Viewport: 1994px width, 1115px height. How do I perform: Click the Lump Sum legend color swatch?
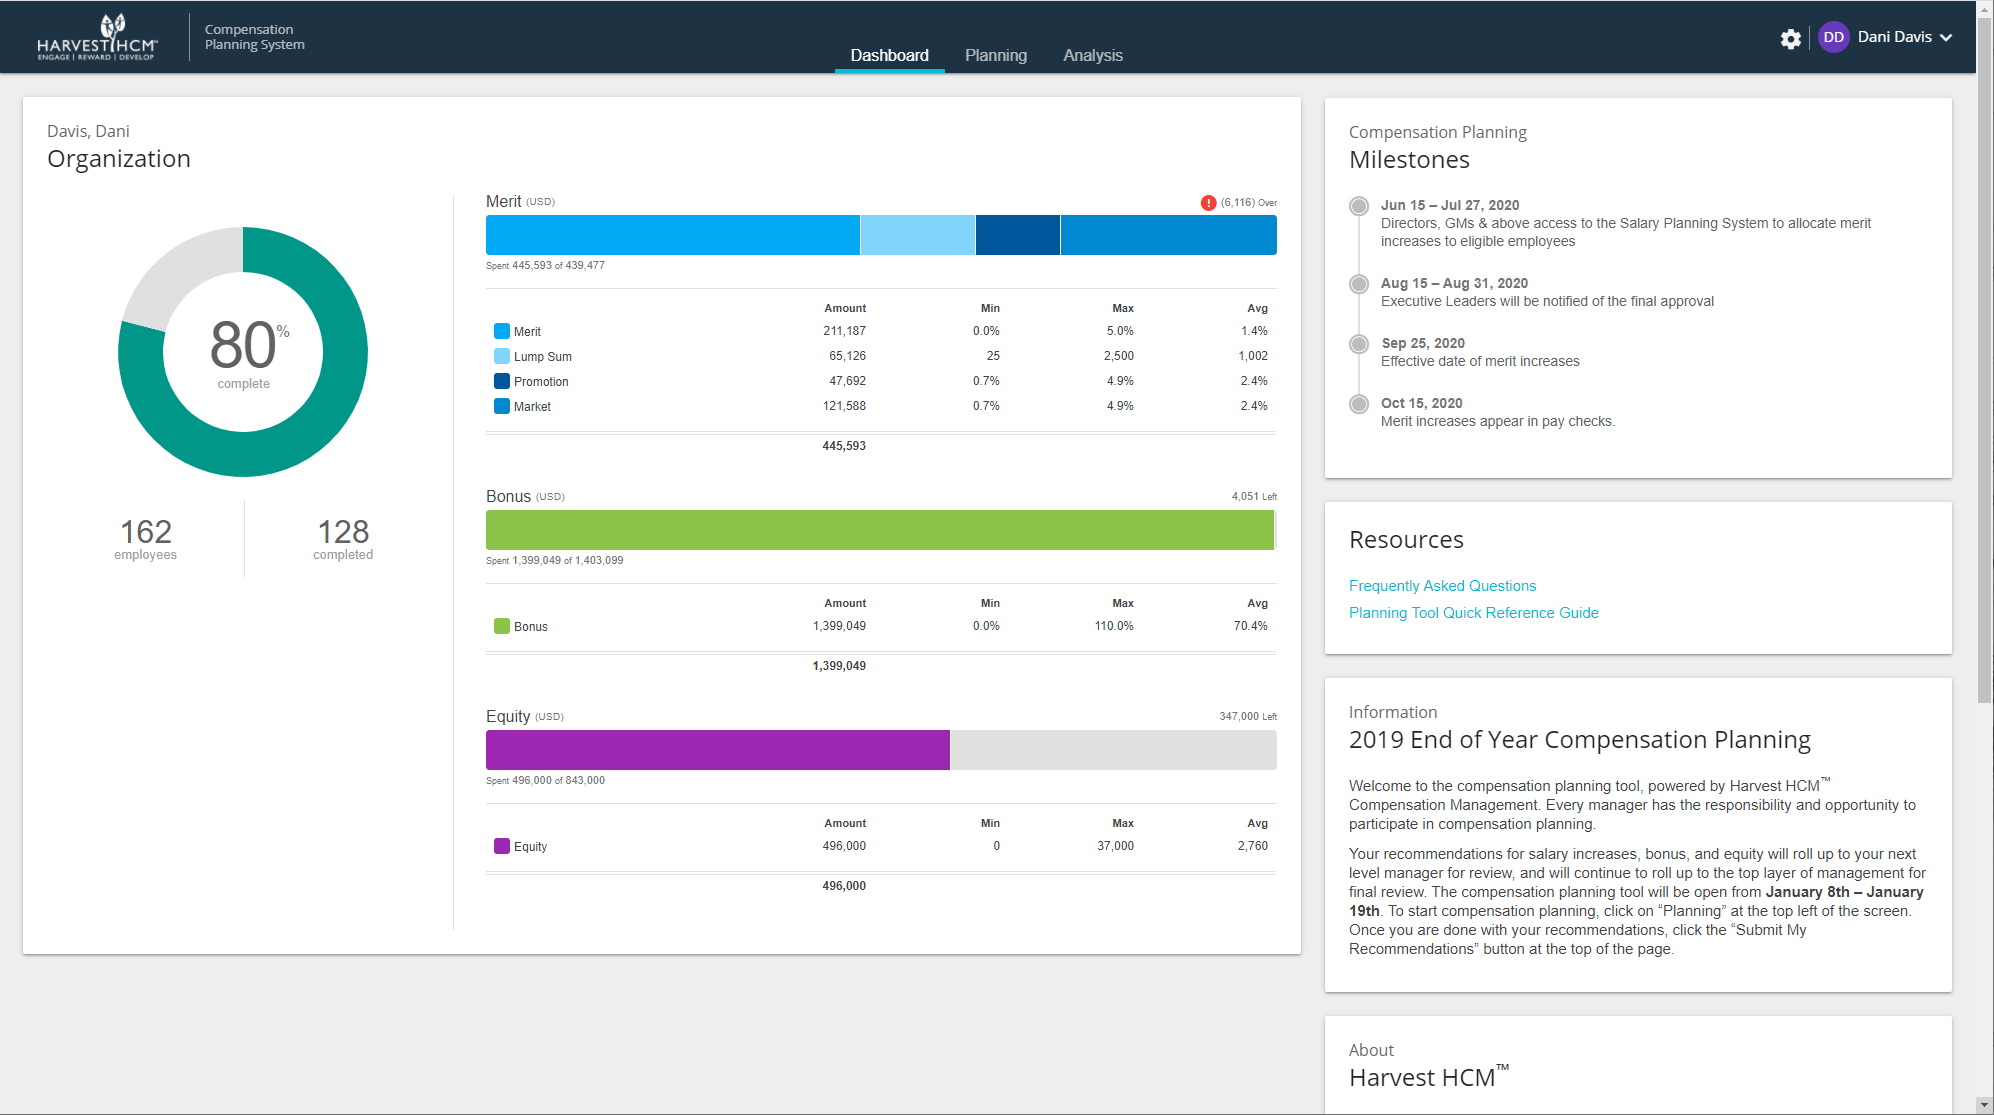[x=501, y=356]
